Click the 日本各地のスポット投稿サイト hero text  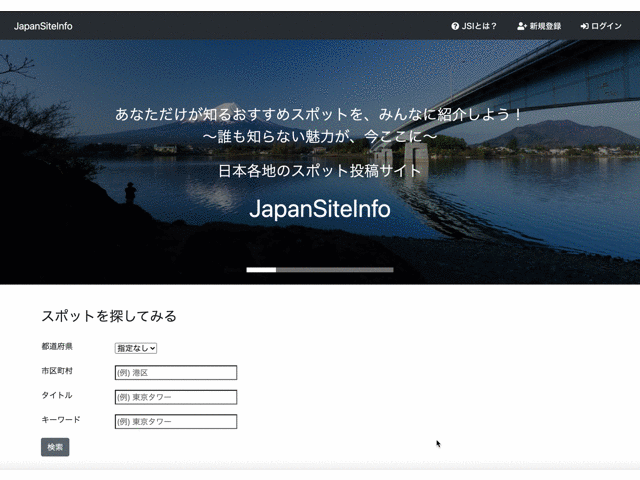coord(320,171)
